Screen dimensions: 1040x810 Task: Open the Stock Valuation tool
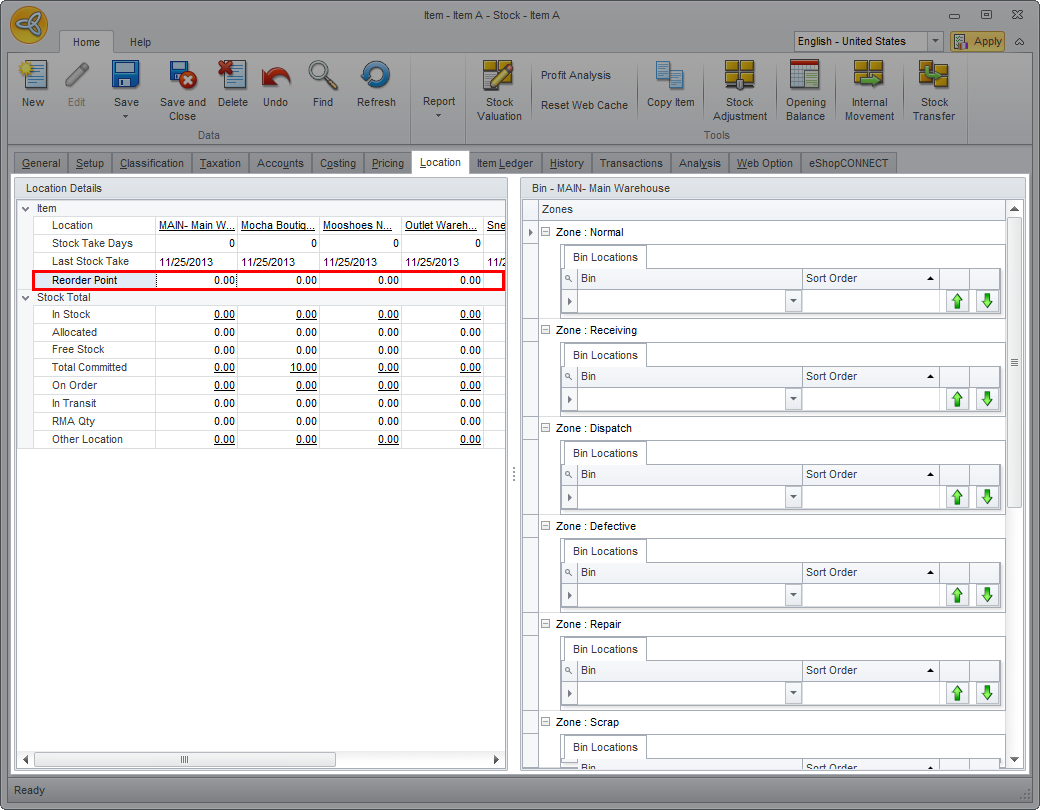click(x=499, y=77)
